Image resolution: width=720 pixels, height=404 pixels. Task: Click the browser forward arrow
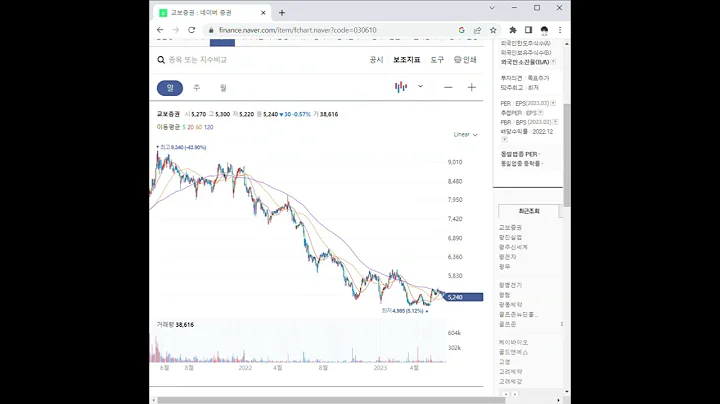pyautogui.click(x=175, y=30)
